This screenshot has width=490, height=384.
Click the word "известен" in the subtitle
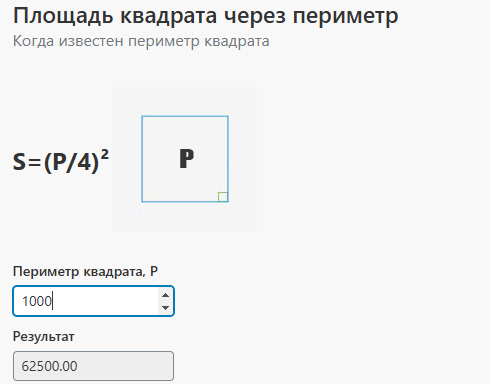pyautogui.click(x=91, y=41)
